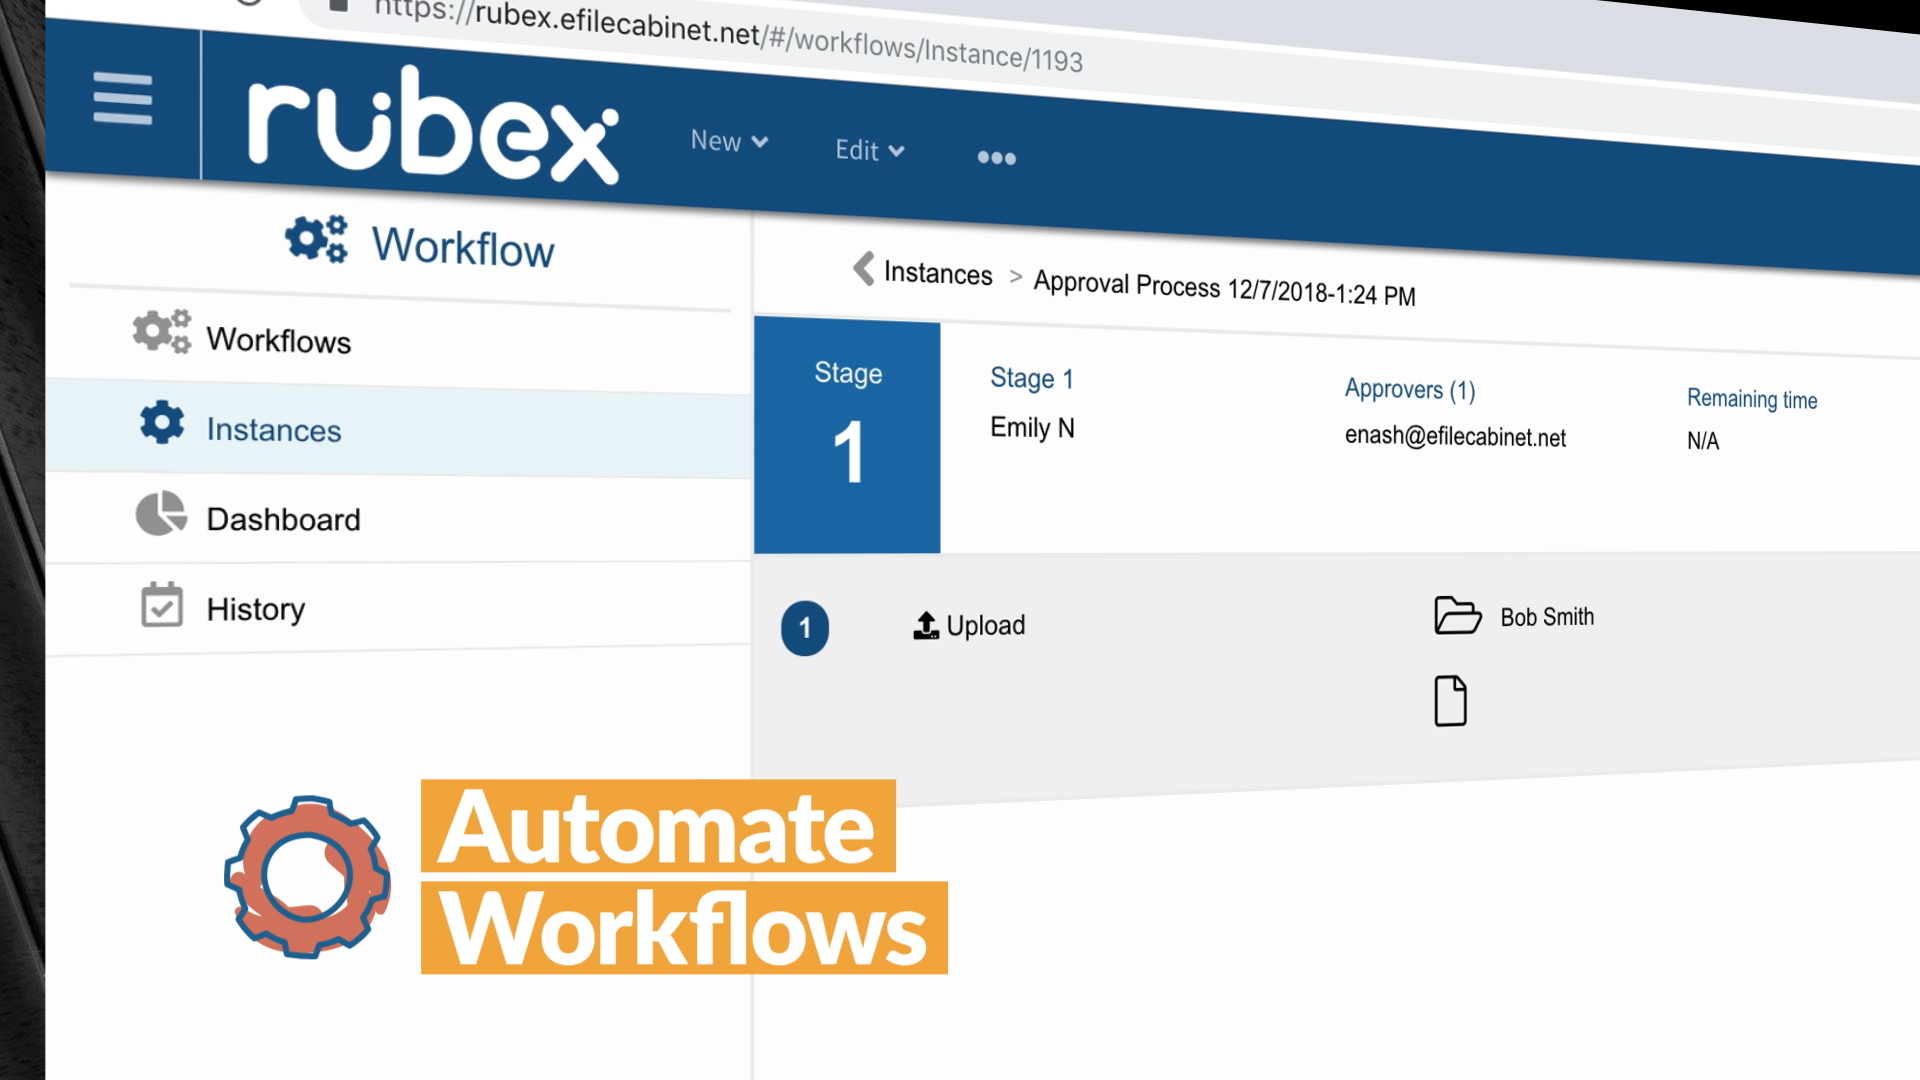Image resolution: width=1920 pixels, height=1080 pixels.
Task: Click the Upload button
Action: pos(969,625)
